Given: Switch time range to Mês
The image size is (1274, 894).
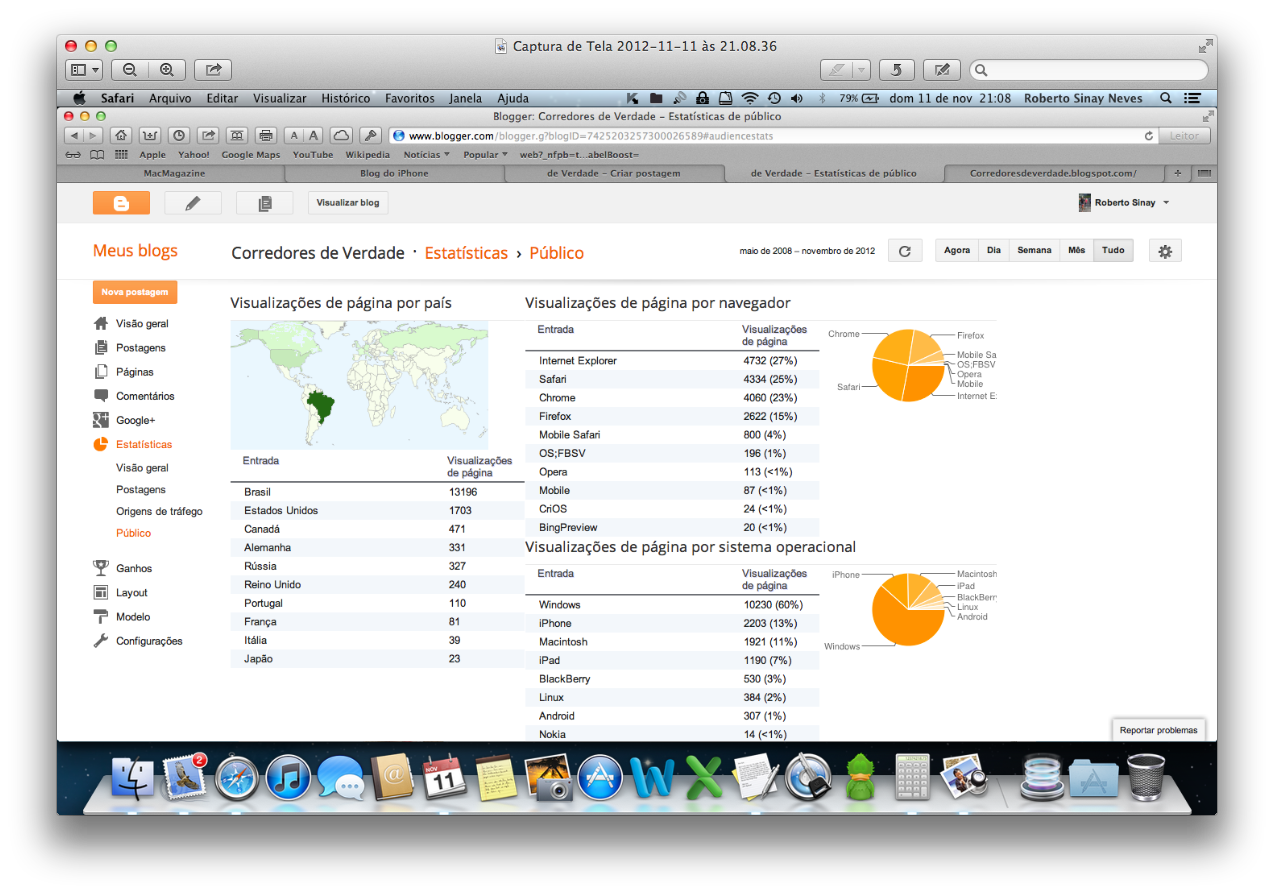Looking at the screenshot, I should pos(1076,251).
